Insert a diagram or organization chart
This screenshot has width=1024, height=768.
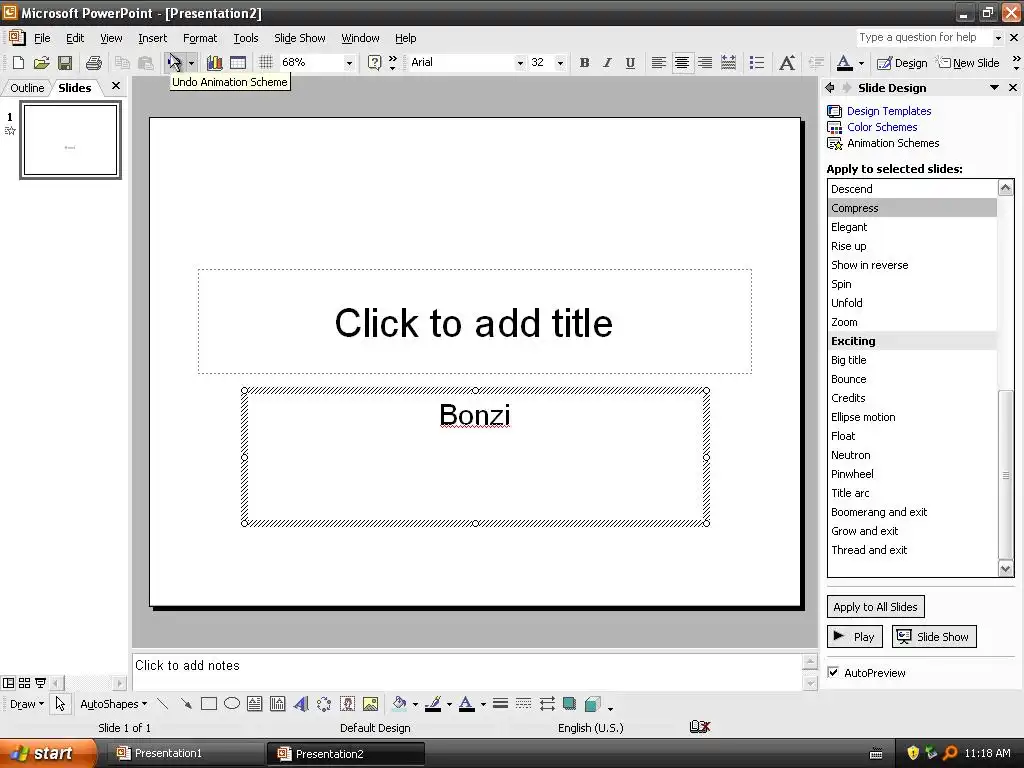tap(324, 704)
